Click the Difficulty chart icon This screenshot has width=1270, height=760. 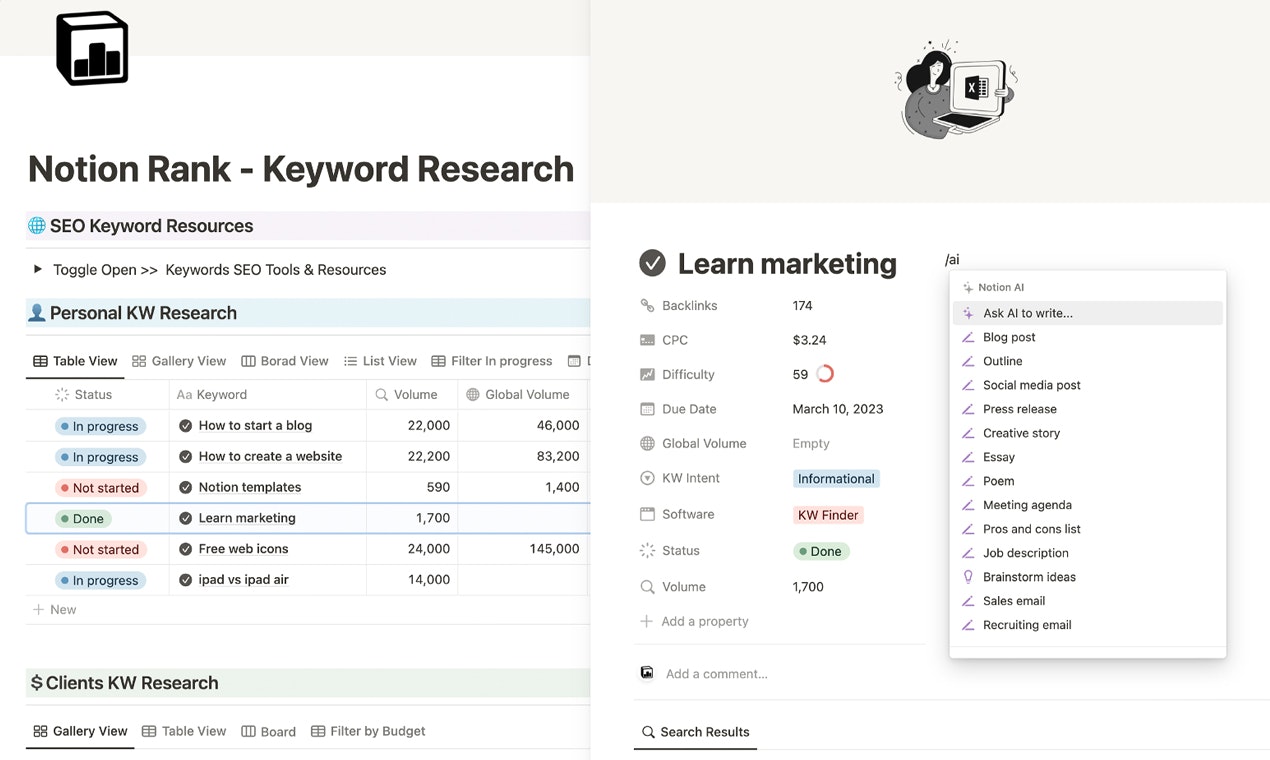pyautogui.click(x=647, y=375)
